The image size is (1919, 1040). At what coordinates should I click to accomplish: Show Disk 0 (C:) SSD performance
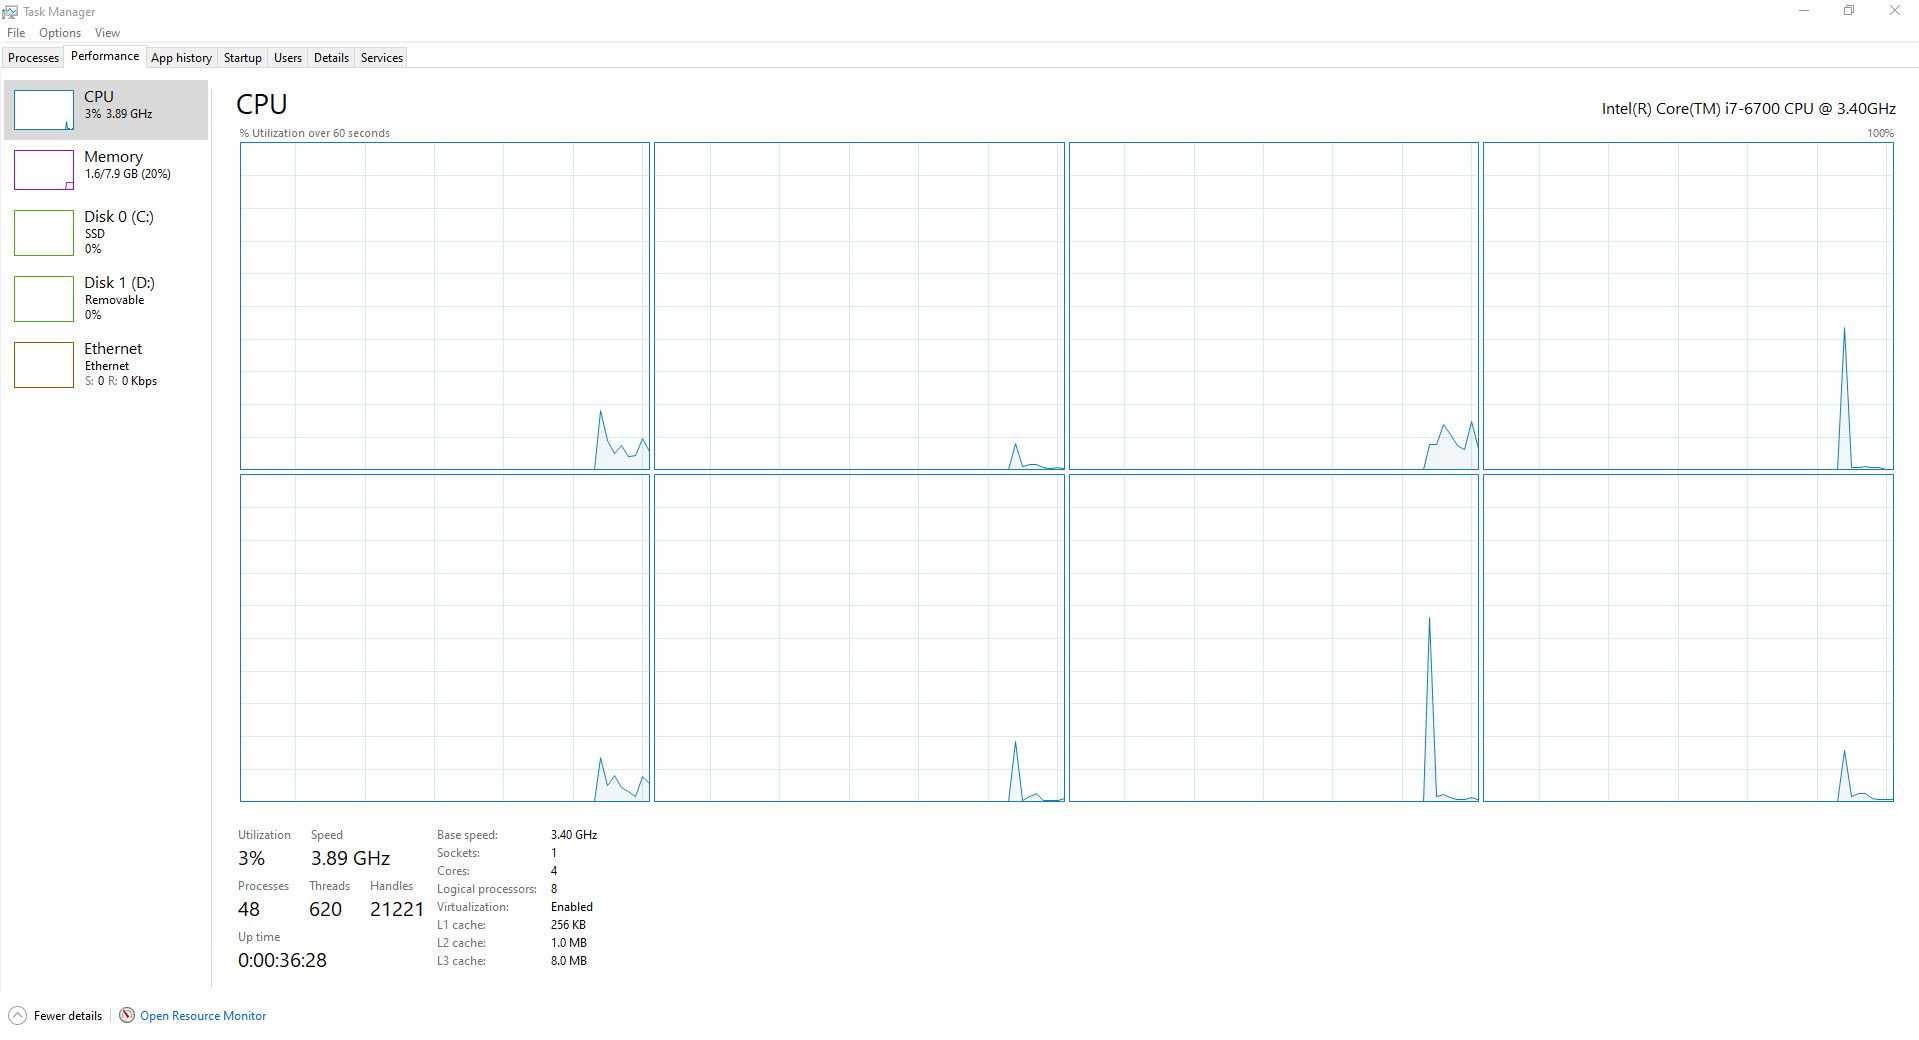click(x=106, y=233)
